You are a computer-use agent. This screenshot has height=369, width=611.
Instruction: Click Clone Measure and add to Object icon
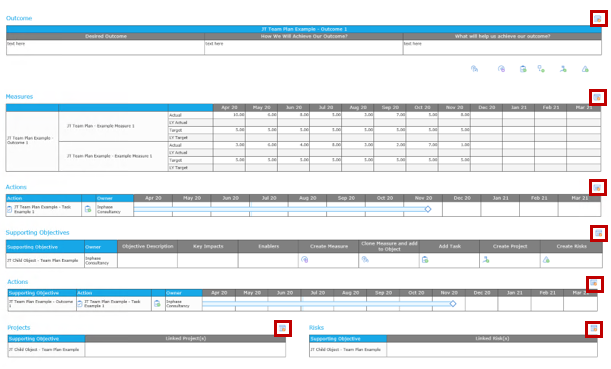point(365,260)
